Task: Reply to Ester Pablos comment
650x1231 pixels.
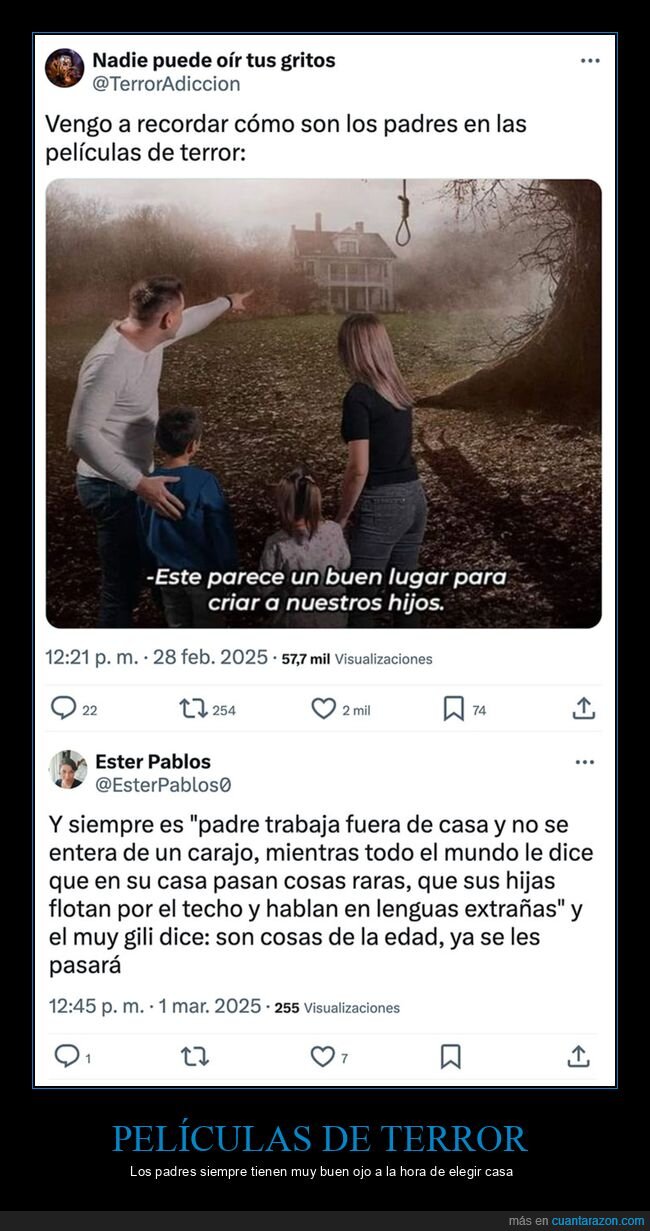Action: click(65, 1056)
